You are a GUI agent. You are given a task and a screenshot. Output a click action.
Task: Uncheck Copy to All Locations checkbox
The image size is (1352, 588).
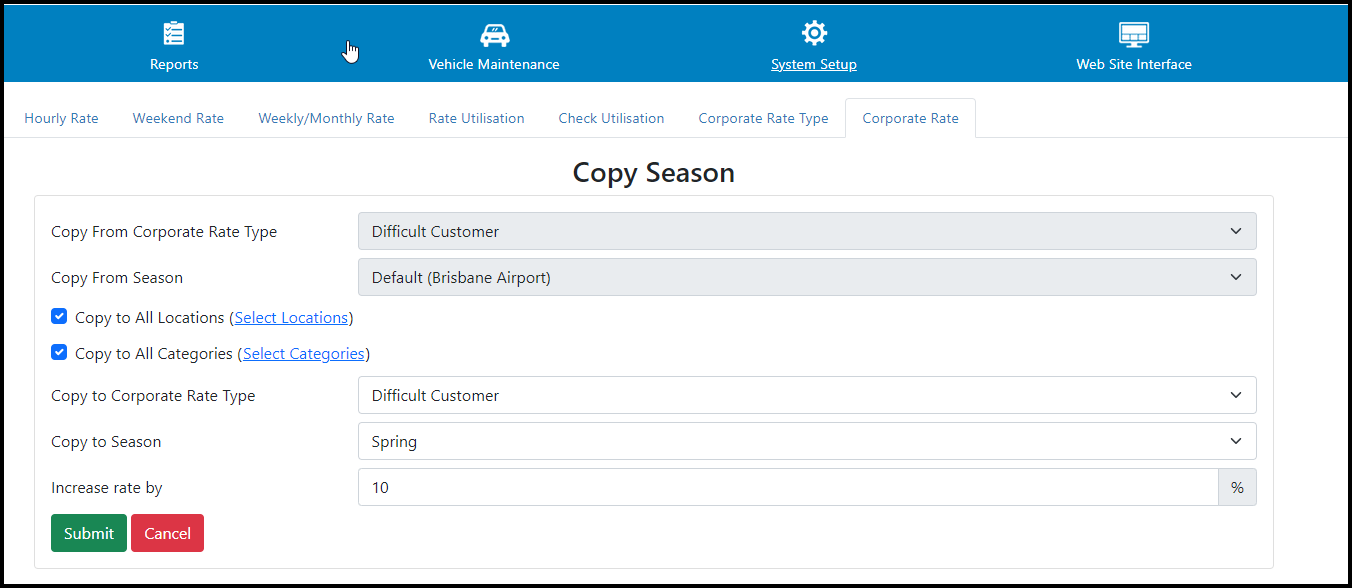click(59, 317)
